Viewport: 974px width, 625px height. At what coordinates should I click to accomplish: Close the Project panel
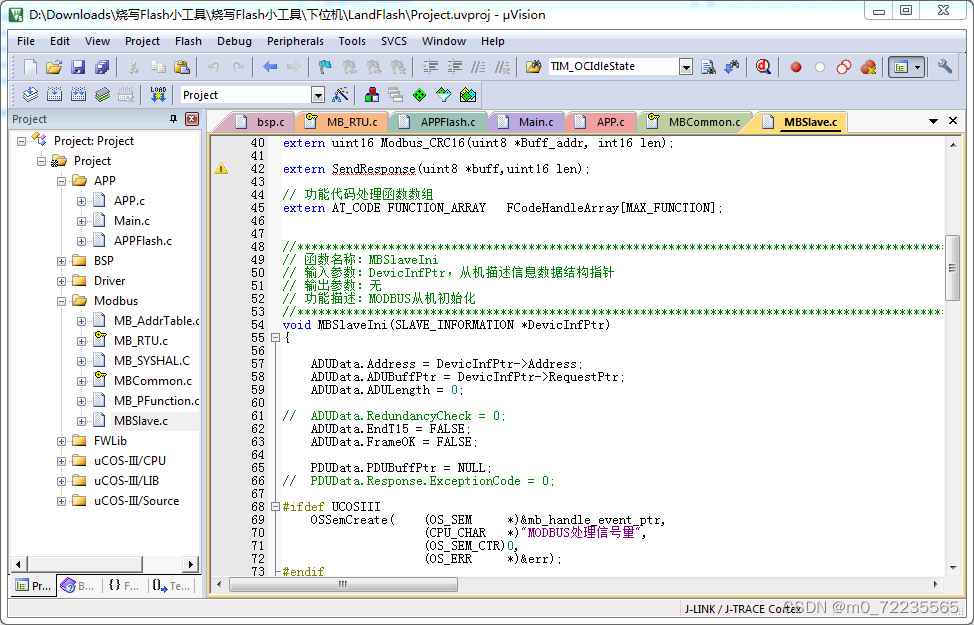(x=192, y=119)
